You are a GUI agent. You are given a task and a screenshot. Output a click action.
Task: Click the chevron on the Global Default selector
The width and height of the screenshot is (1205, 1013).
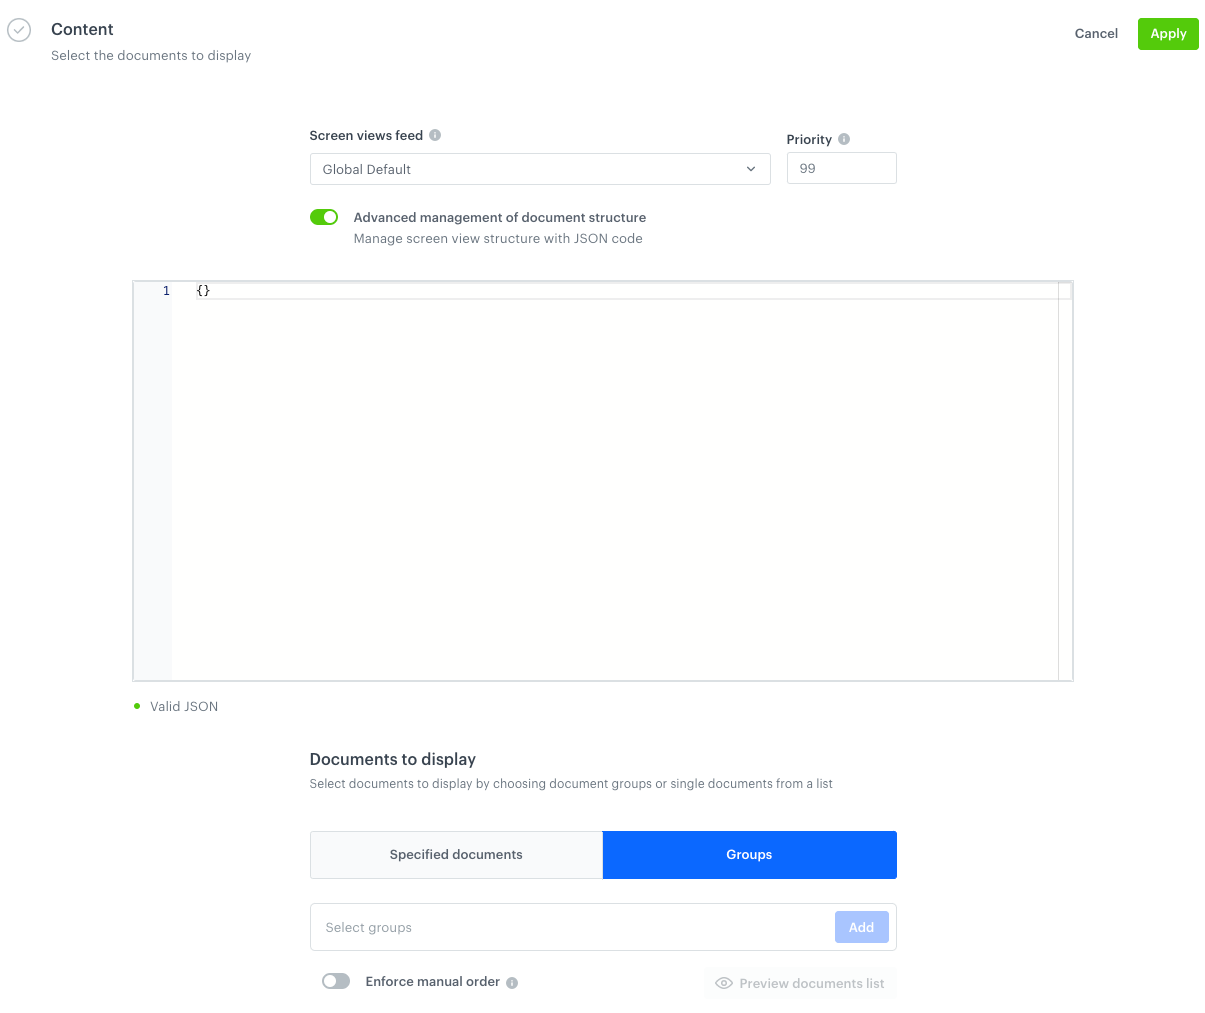[750, 169]
